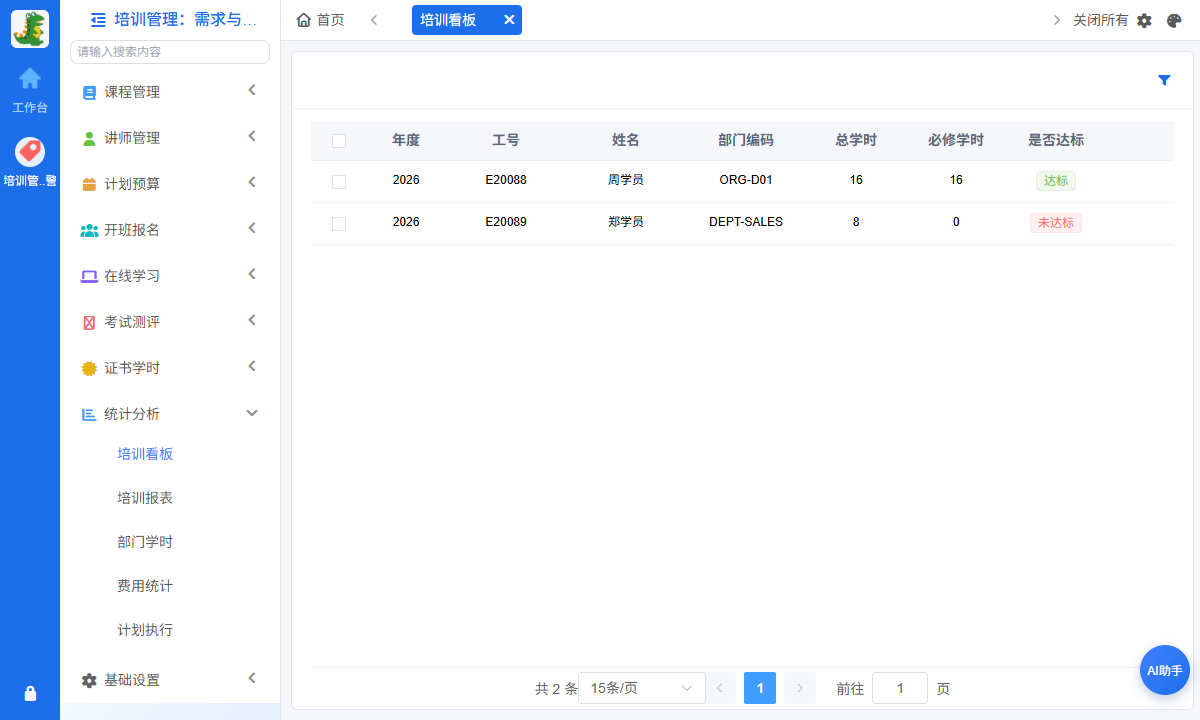
Task: Click the 达标 status tag for 周学员
Action: point(1056,181)
